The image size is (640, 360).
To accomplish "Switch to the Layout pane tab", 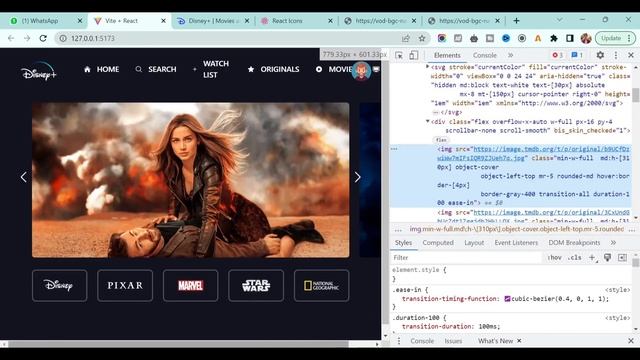I will tap(474, 243).
